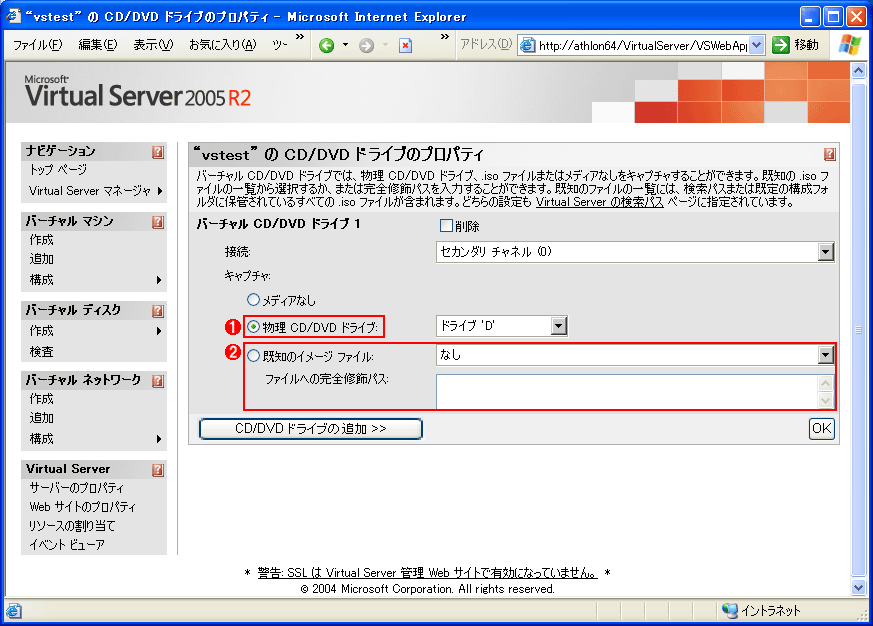
Task: Click the イントラネット zone icon in status bar
Action: click(x=729, y=610)
